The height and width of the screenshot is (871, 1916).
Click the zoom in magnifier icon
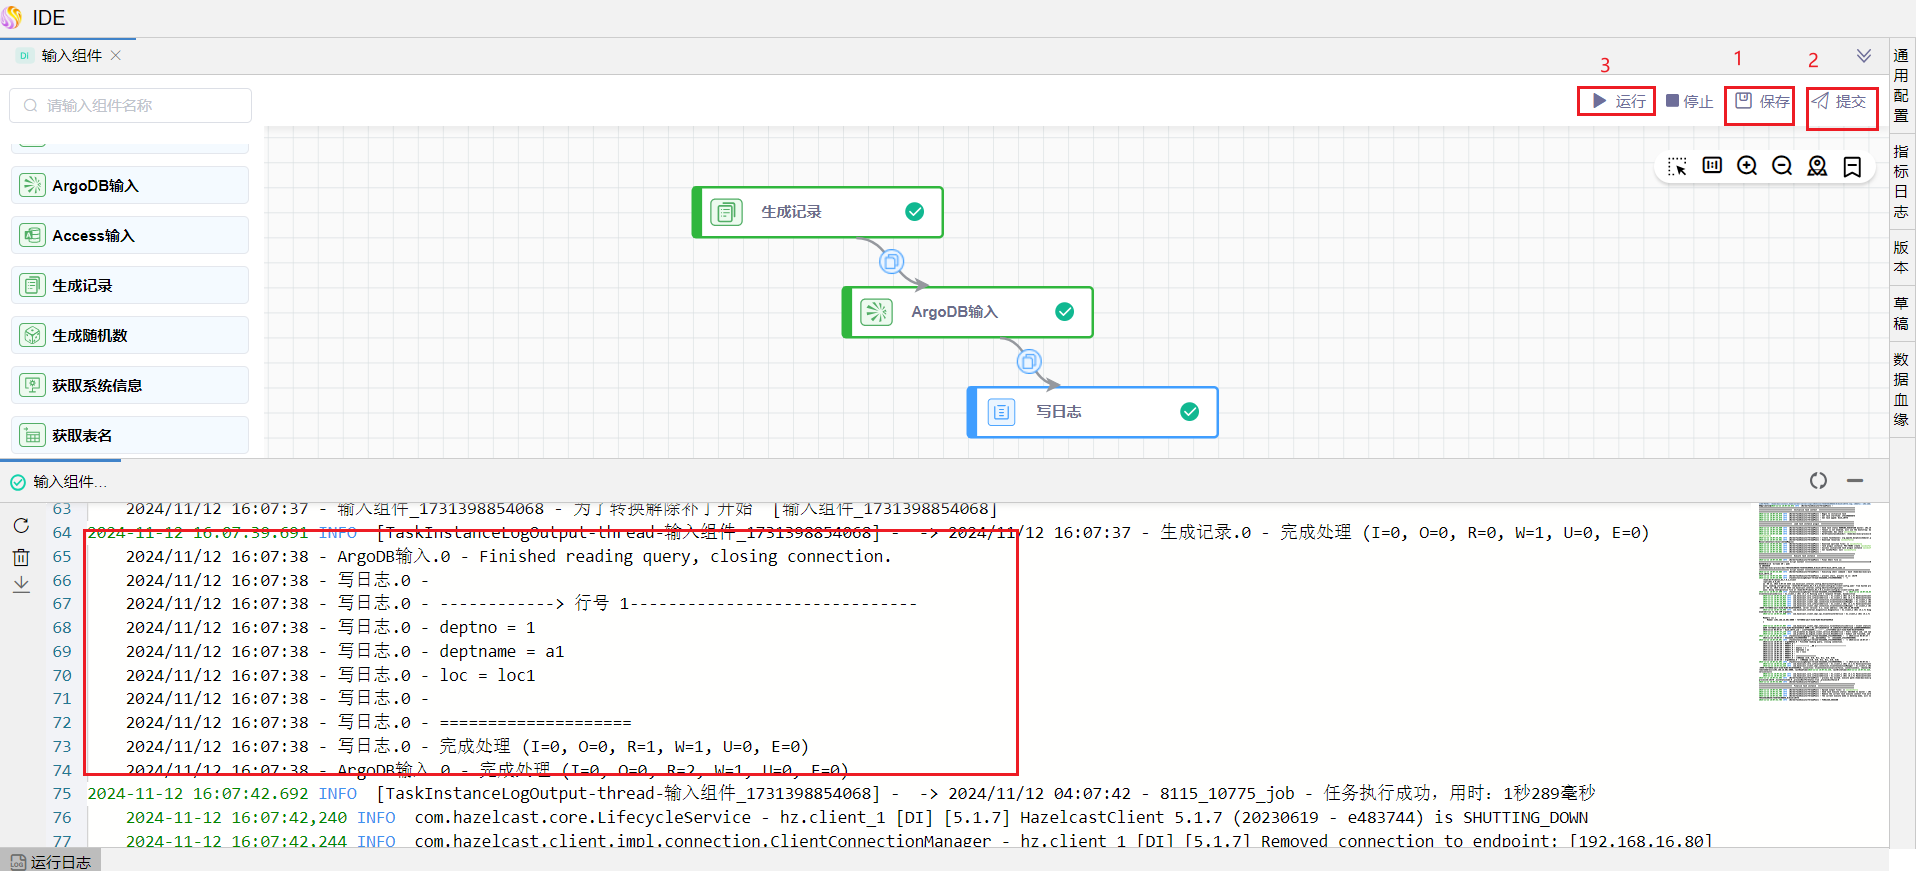pyautogui.click(x=1747, y=166)
